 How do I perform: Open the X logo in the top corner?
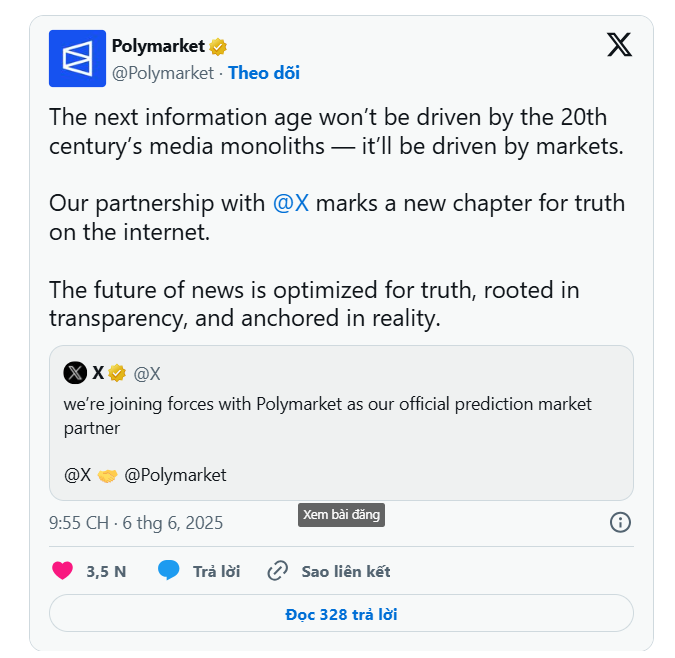[x=619, y=45]
